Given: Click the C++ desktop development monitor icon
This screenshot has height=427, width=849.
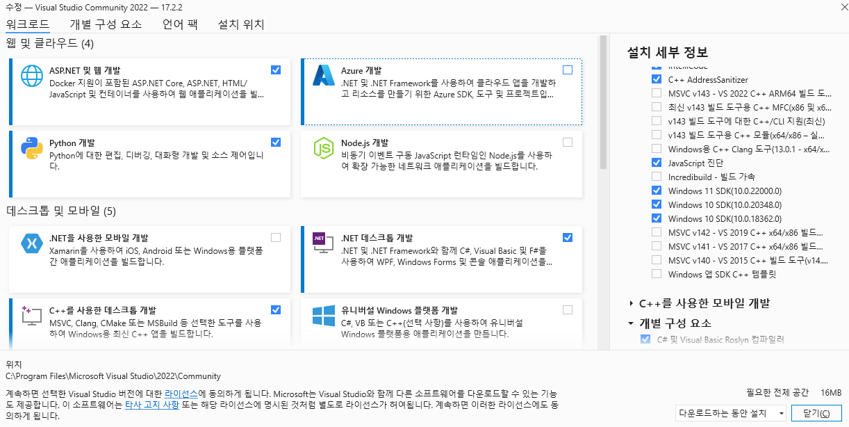Looking at the screenshot, I should (x=31, y=316).
